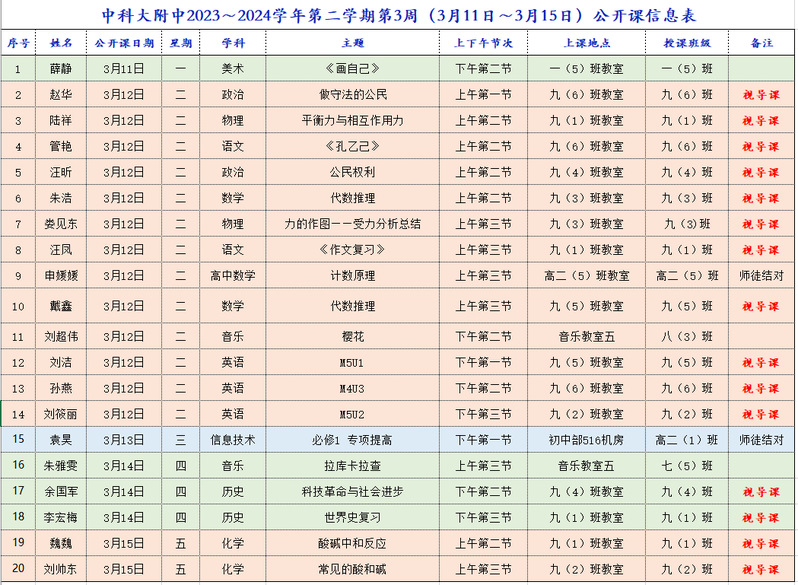This screenshot has width=798, height=585.
Task: Select the topic 科技革命与社会进步
Action: 353,492
